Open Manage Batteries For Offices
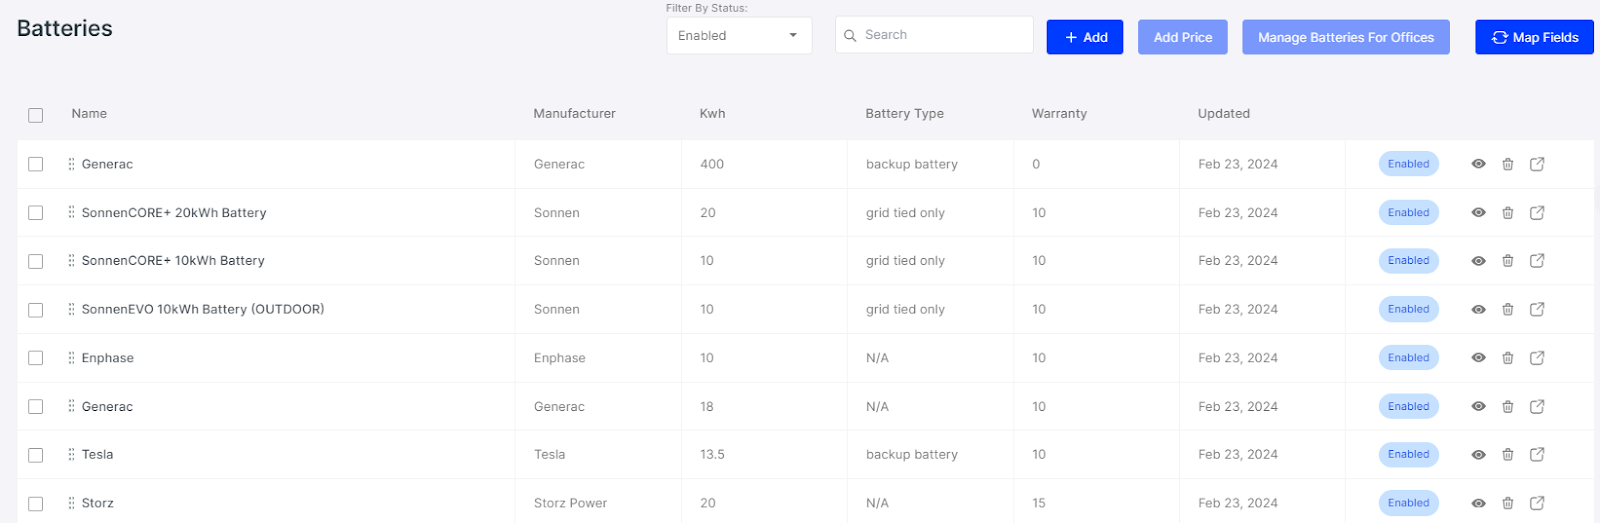Viewport: 1600px width, 523px height. point(1346,37)
